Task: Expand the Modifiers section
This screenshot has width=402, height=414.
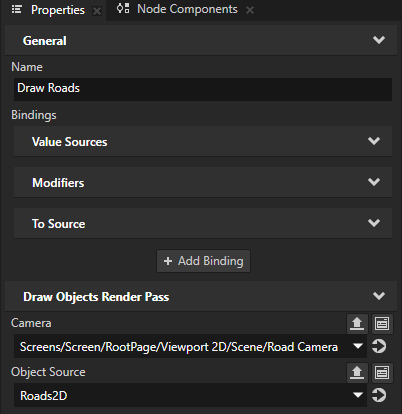Action: tap(374, 182)
